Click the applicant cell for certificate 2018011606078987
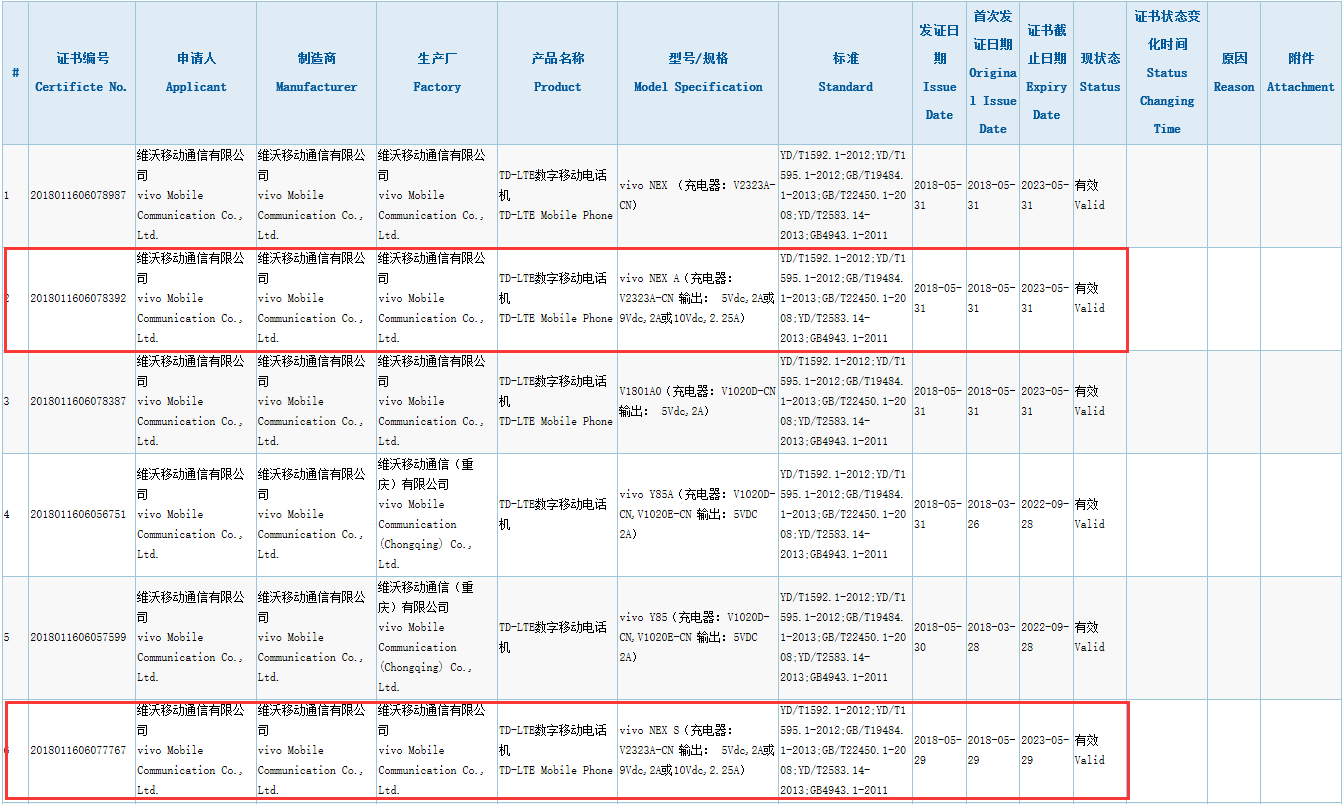This screenshot has height=804, width=1343. [196, 196]
